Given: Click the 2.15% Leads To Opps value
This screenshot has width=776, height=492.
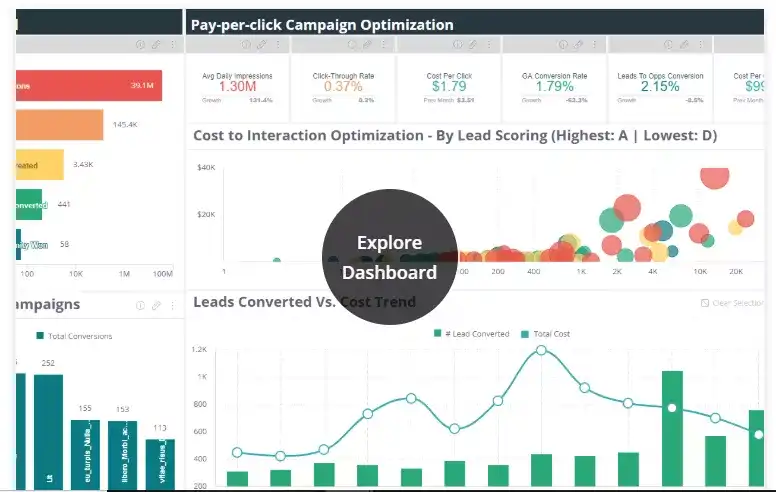Looking at the screenshot, I should click(x=660, y=87).
